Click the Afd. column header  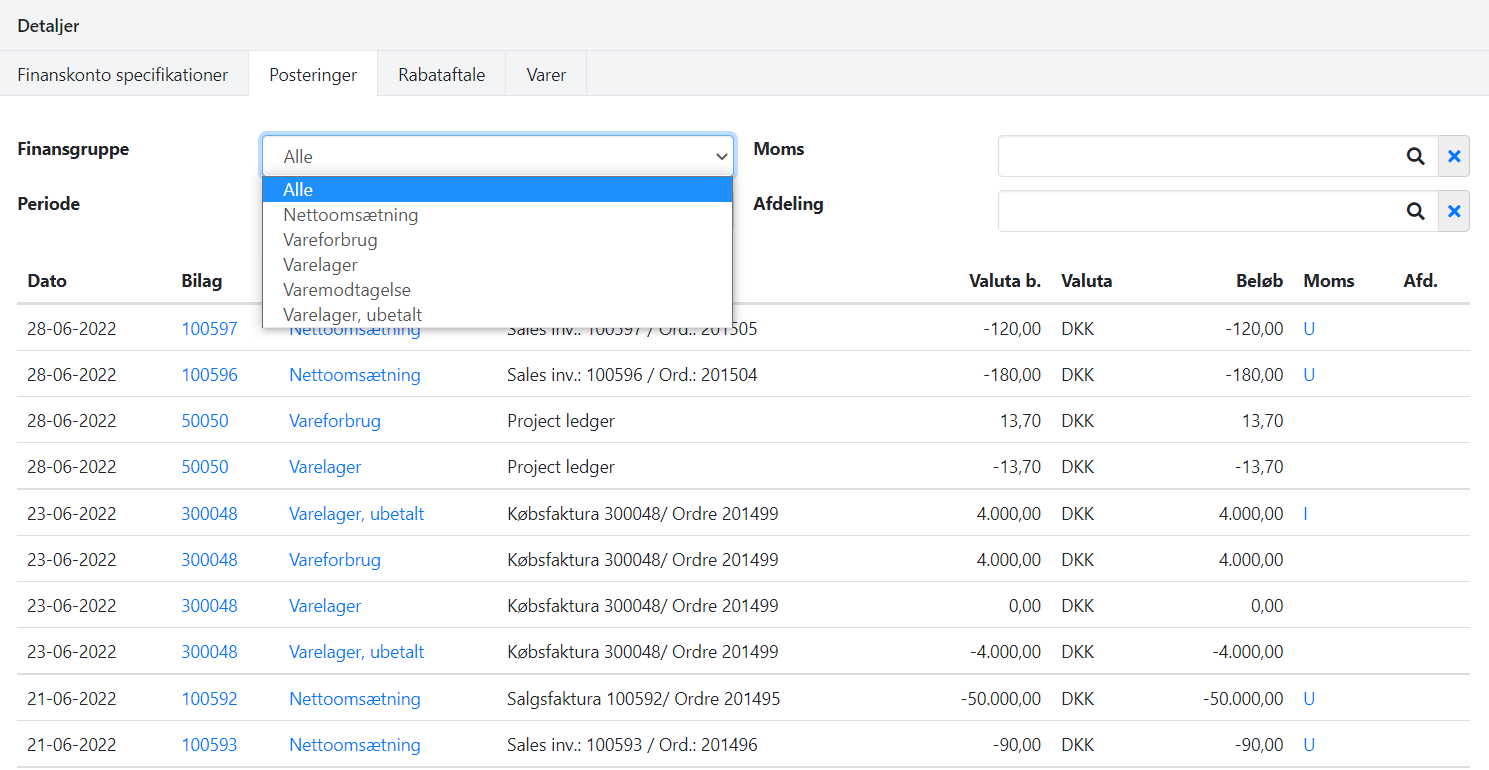[1420, 281]
